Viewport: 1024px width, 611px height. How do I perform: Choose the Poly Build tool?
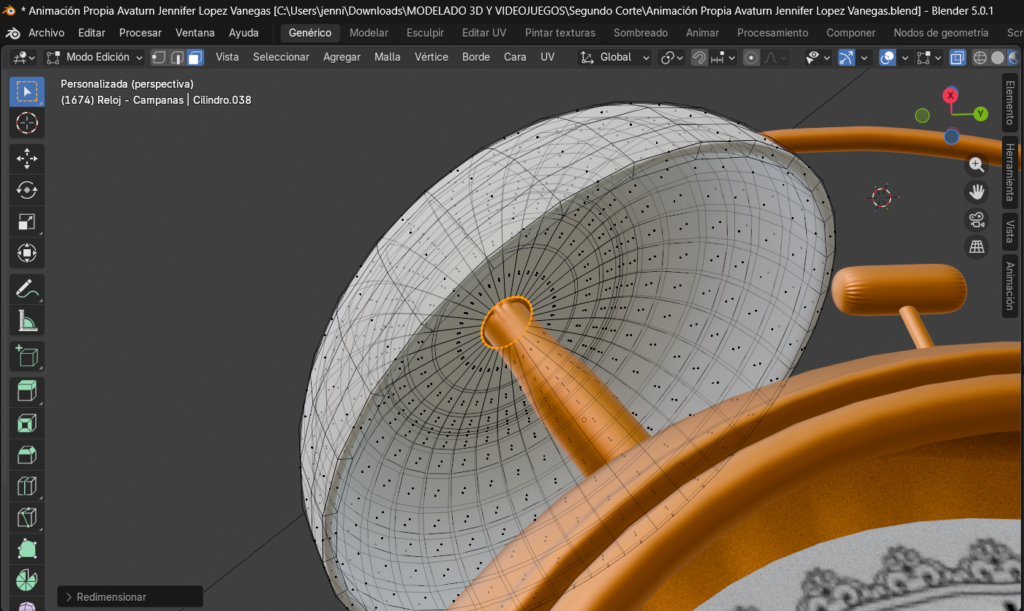[x=27, y=549]
